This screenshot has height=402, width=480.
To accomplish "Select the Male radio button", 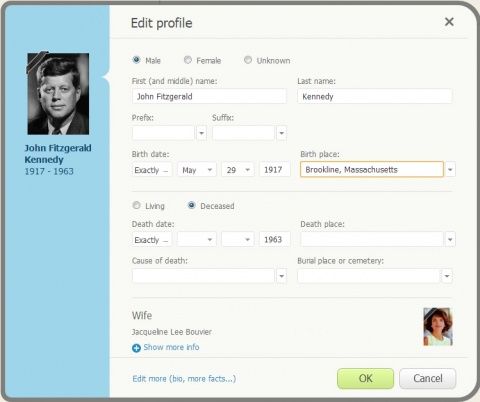I will point(136,60).
